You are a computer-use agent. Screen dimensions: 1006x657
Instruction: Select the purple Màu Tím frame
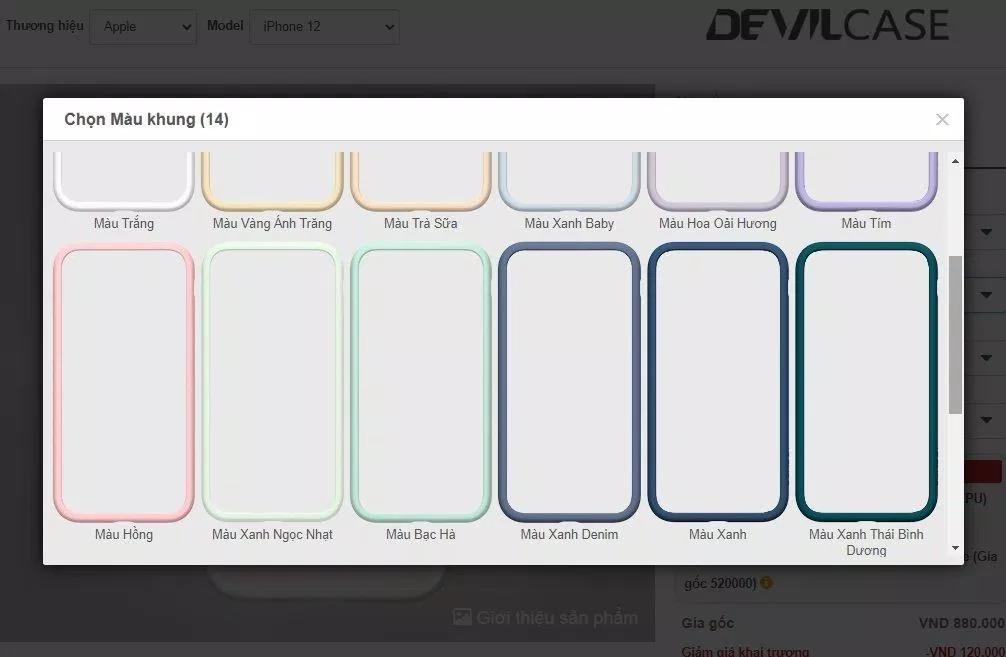click(866, 183)
